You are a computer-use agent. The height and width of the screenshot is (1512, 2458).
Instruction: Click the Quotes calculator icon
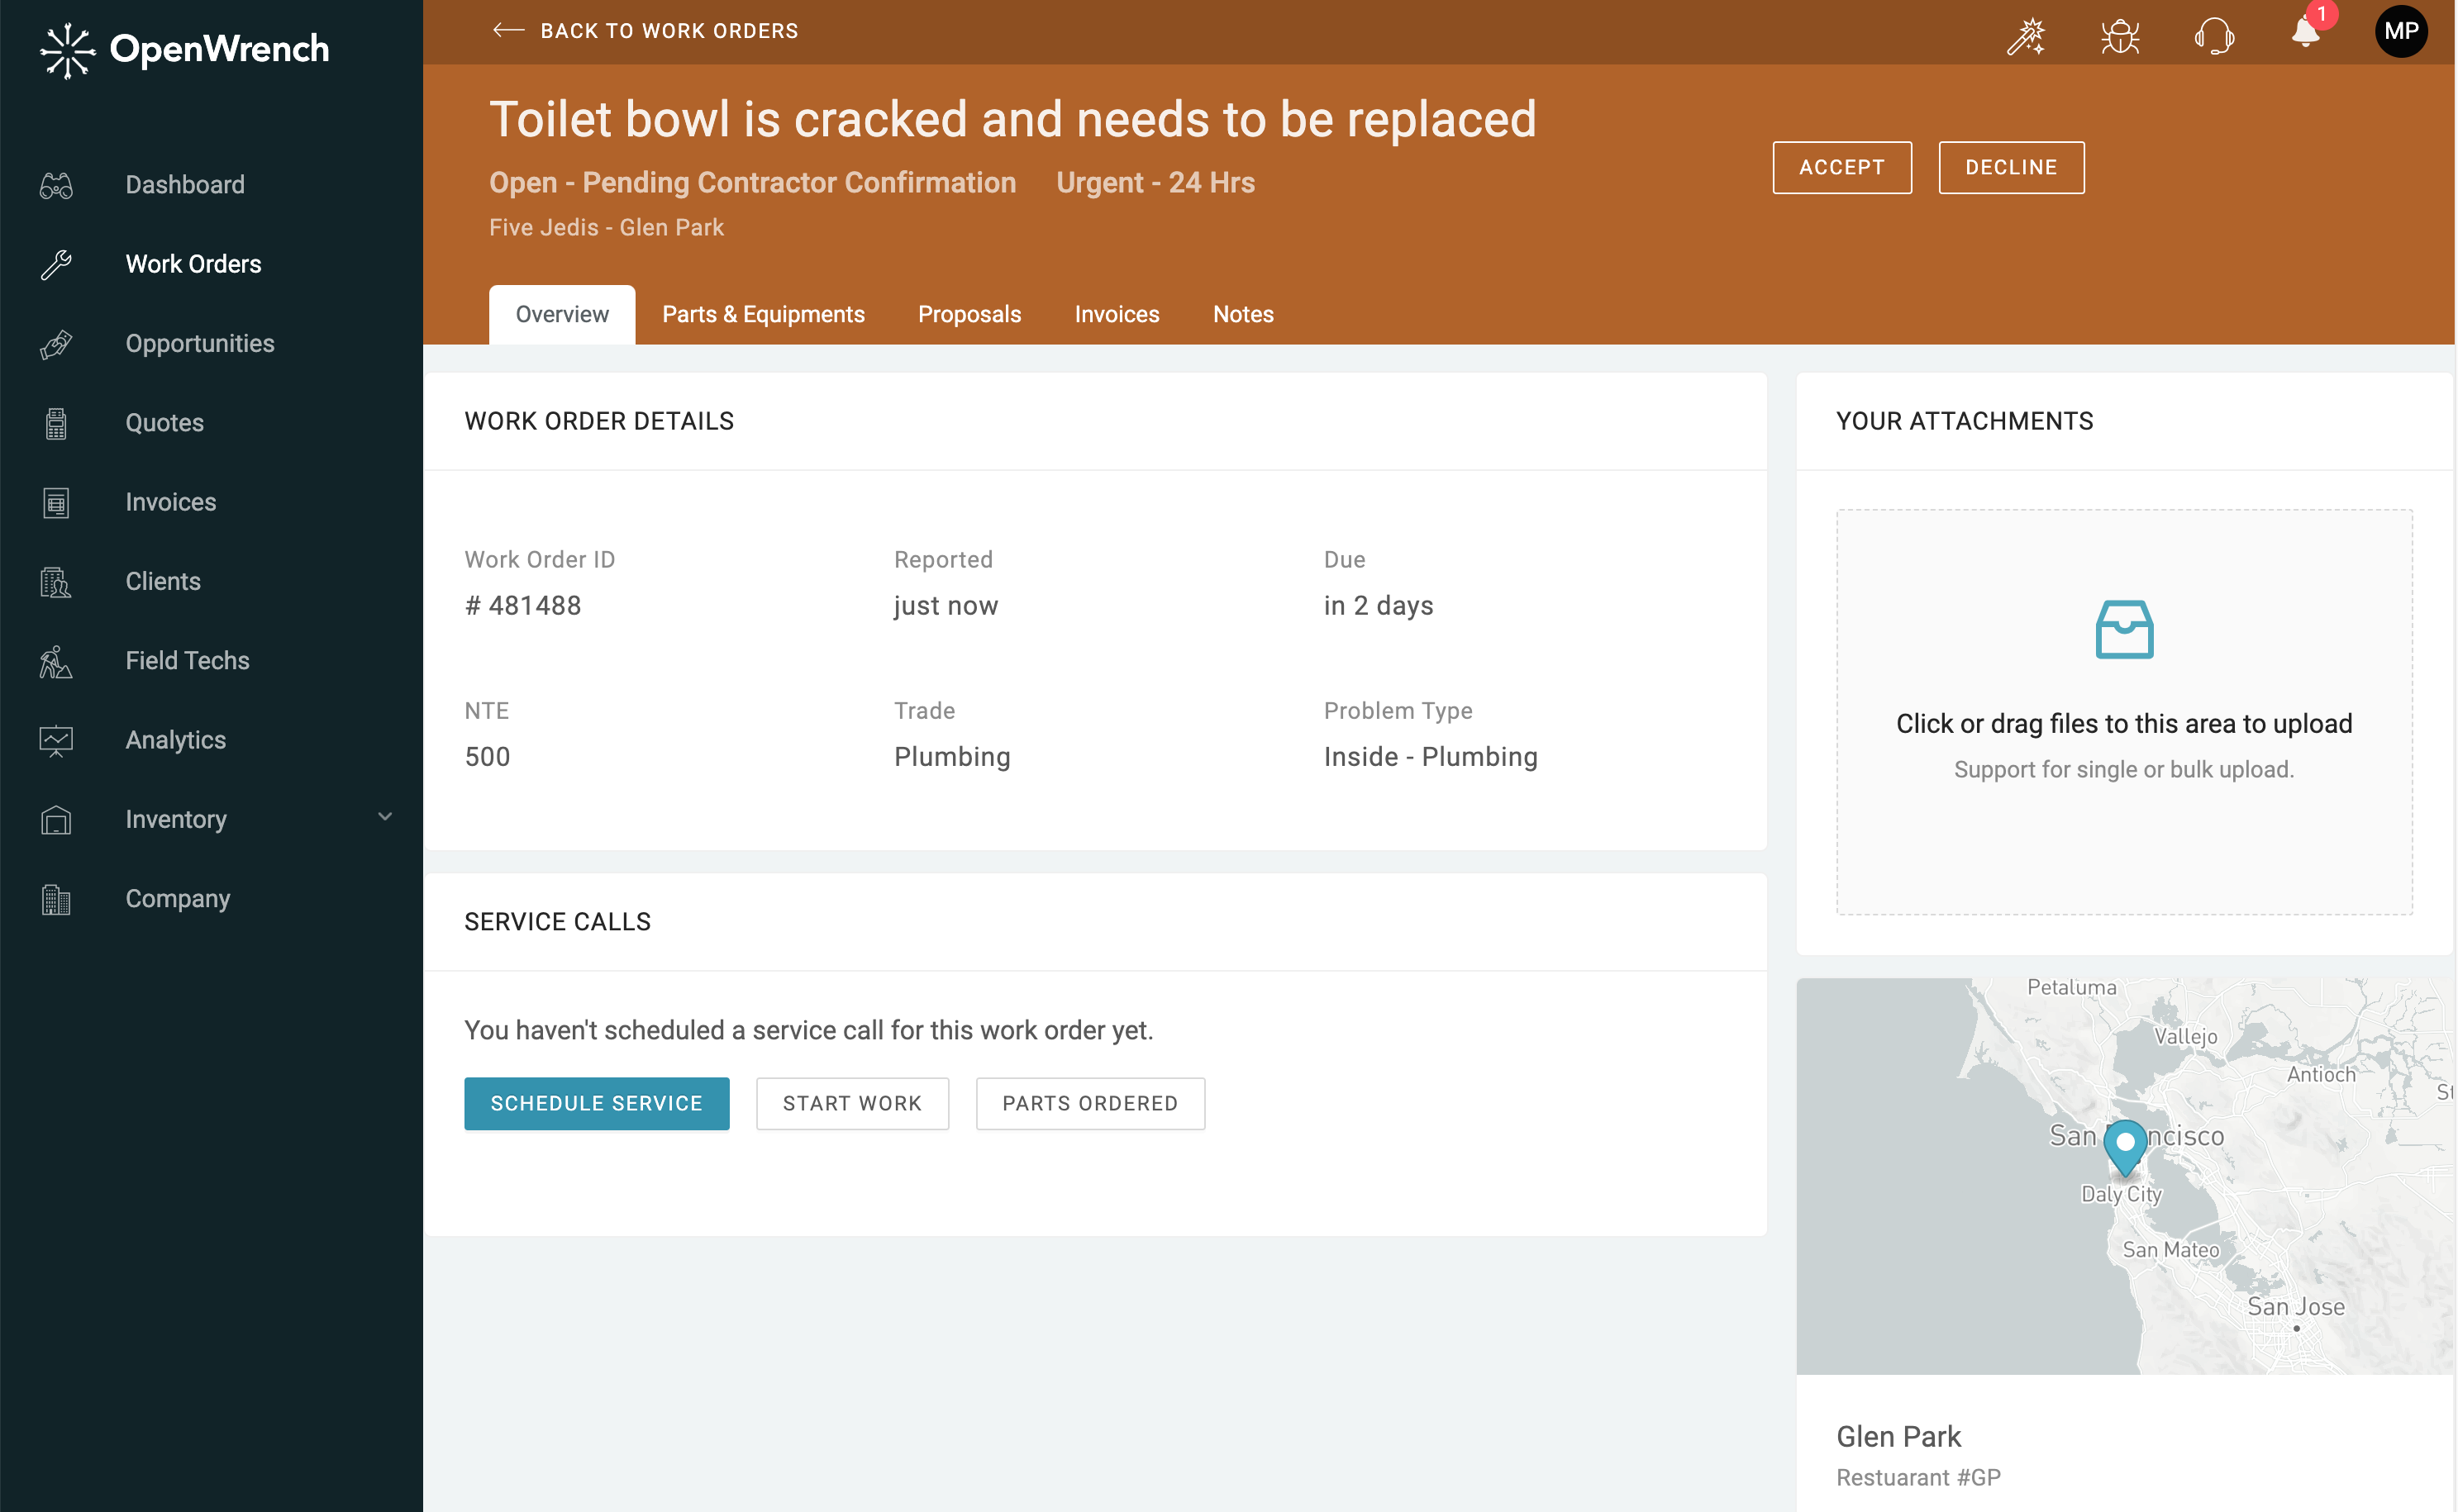click(x=56, y=423)
